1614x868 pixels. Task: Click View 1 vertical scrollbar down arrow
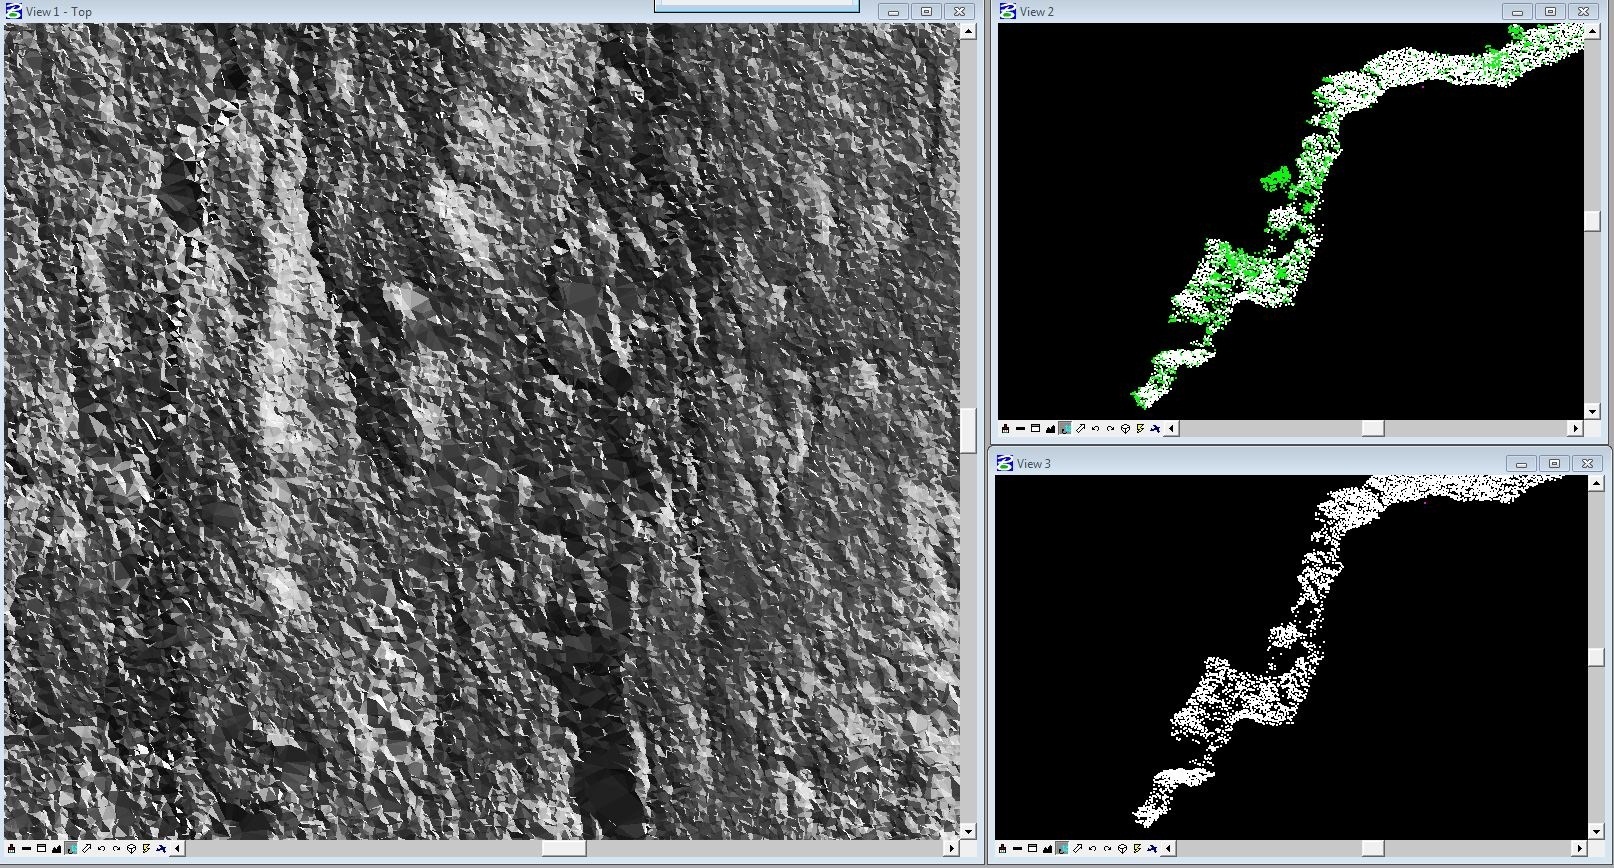tap(968, 831)
